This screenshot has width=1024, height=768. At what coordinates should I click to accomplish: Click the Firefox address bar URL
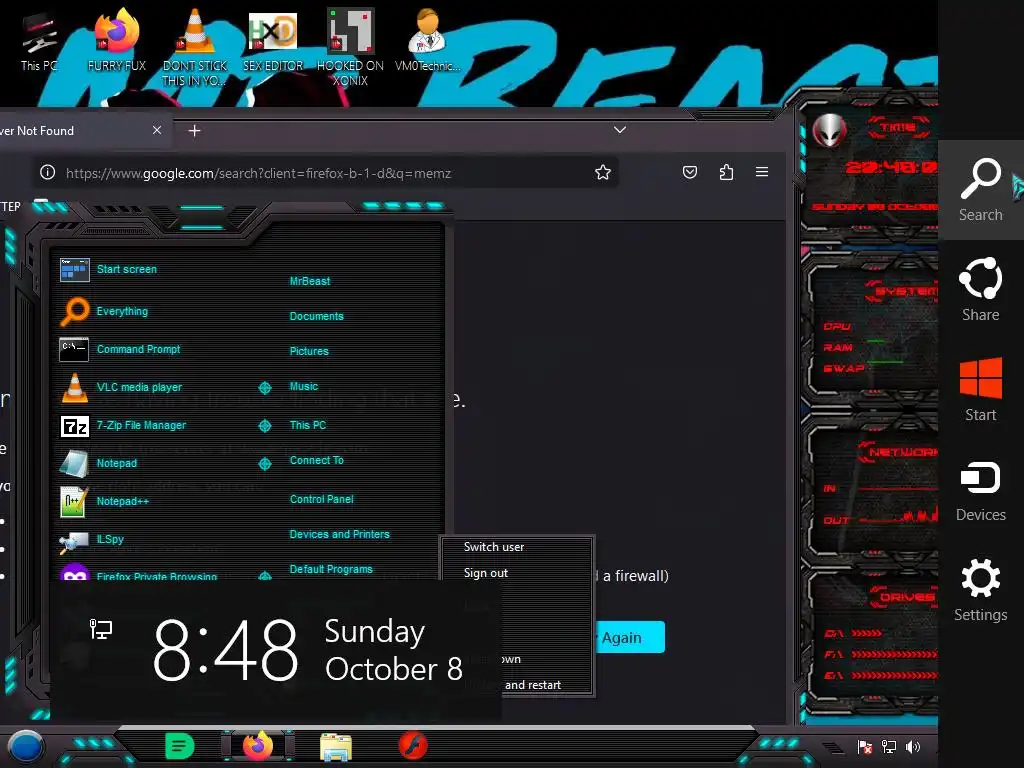[x=259, y=173]
